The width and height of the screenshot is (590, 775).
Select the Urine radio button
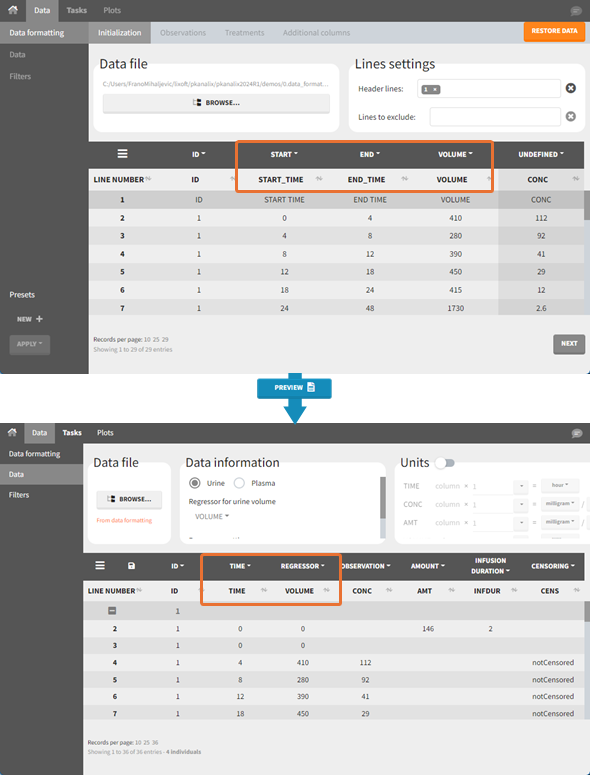click(195, 483)
